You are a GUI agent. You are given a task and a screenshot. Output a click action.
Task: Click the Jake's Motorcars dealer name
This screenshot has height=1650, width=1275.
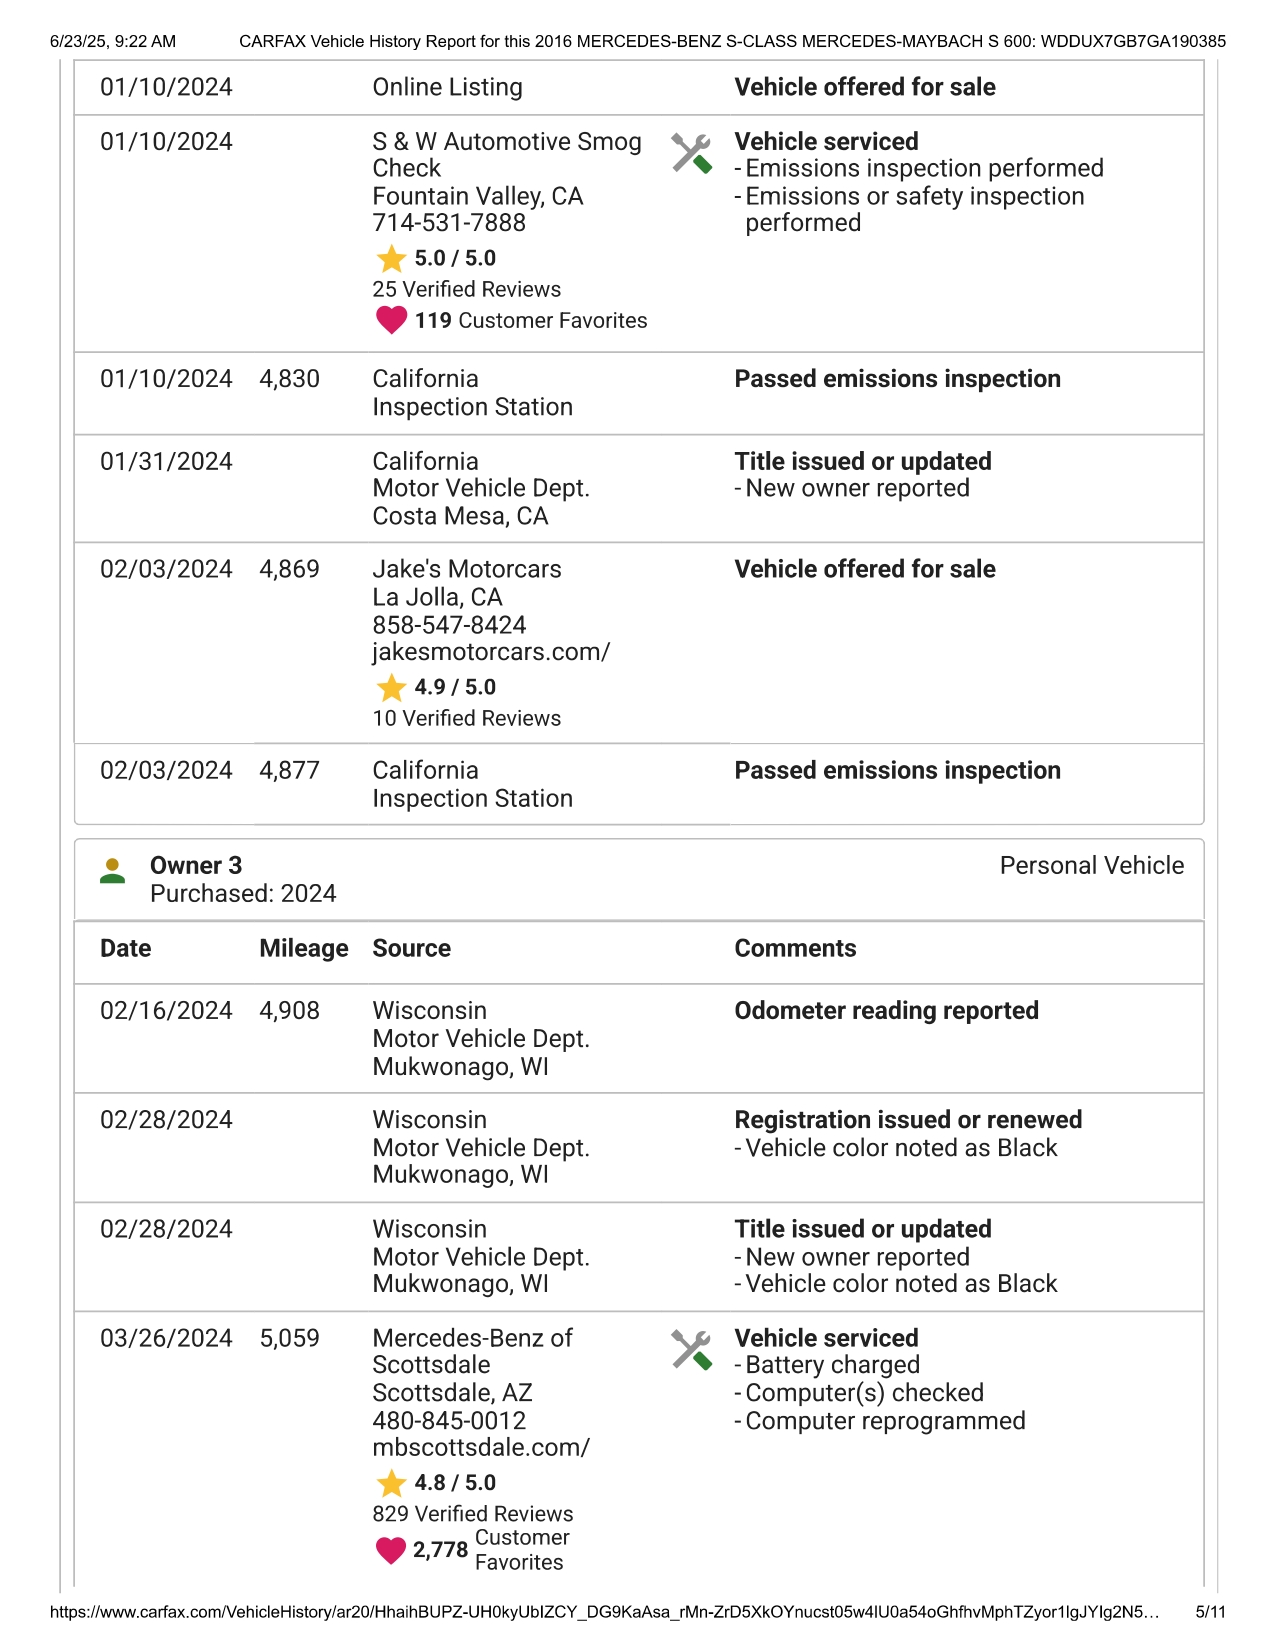467,569
